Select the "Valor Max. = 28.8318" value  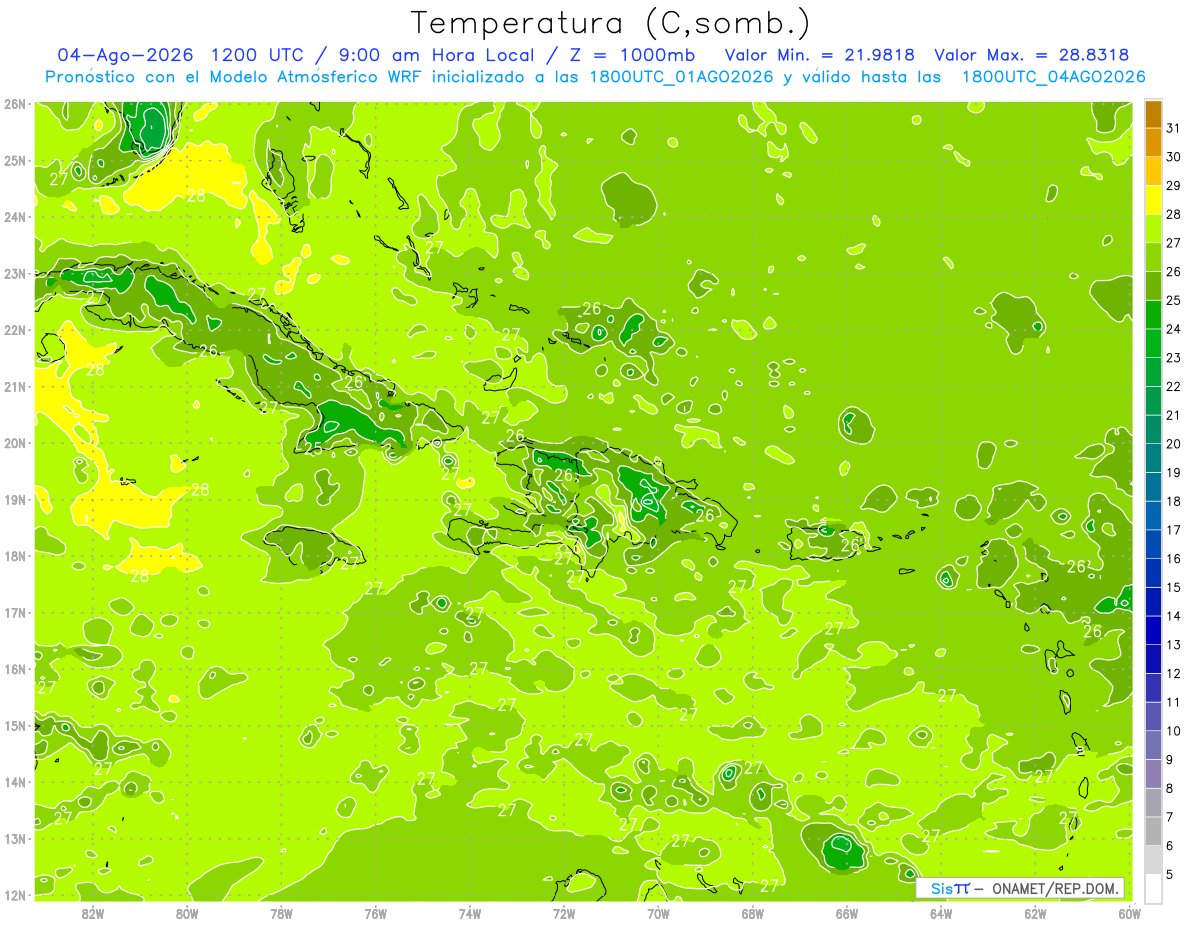(x=1032, y=55)
